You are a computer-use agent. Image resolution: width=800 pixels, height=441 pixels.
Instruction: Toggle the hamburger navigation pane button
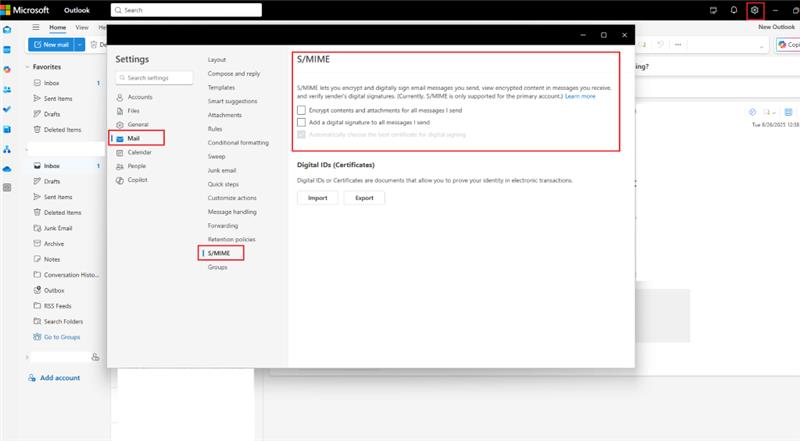click(x=36, y=28)
